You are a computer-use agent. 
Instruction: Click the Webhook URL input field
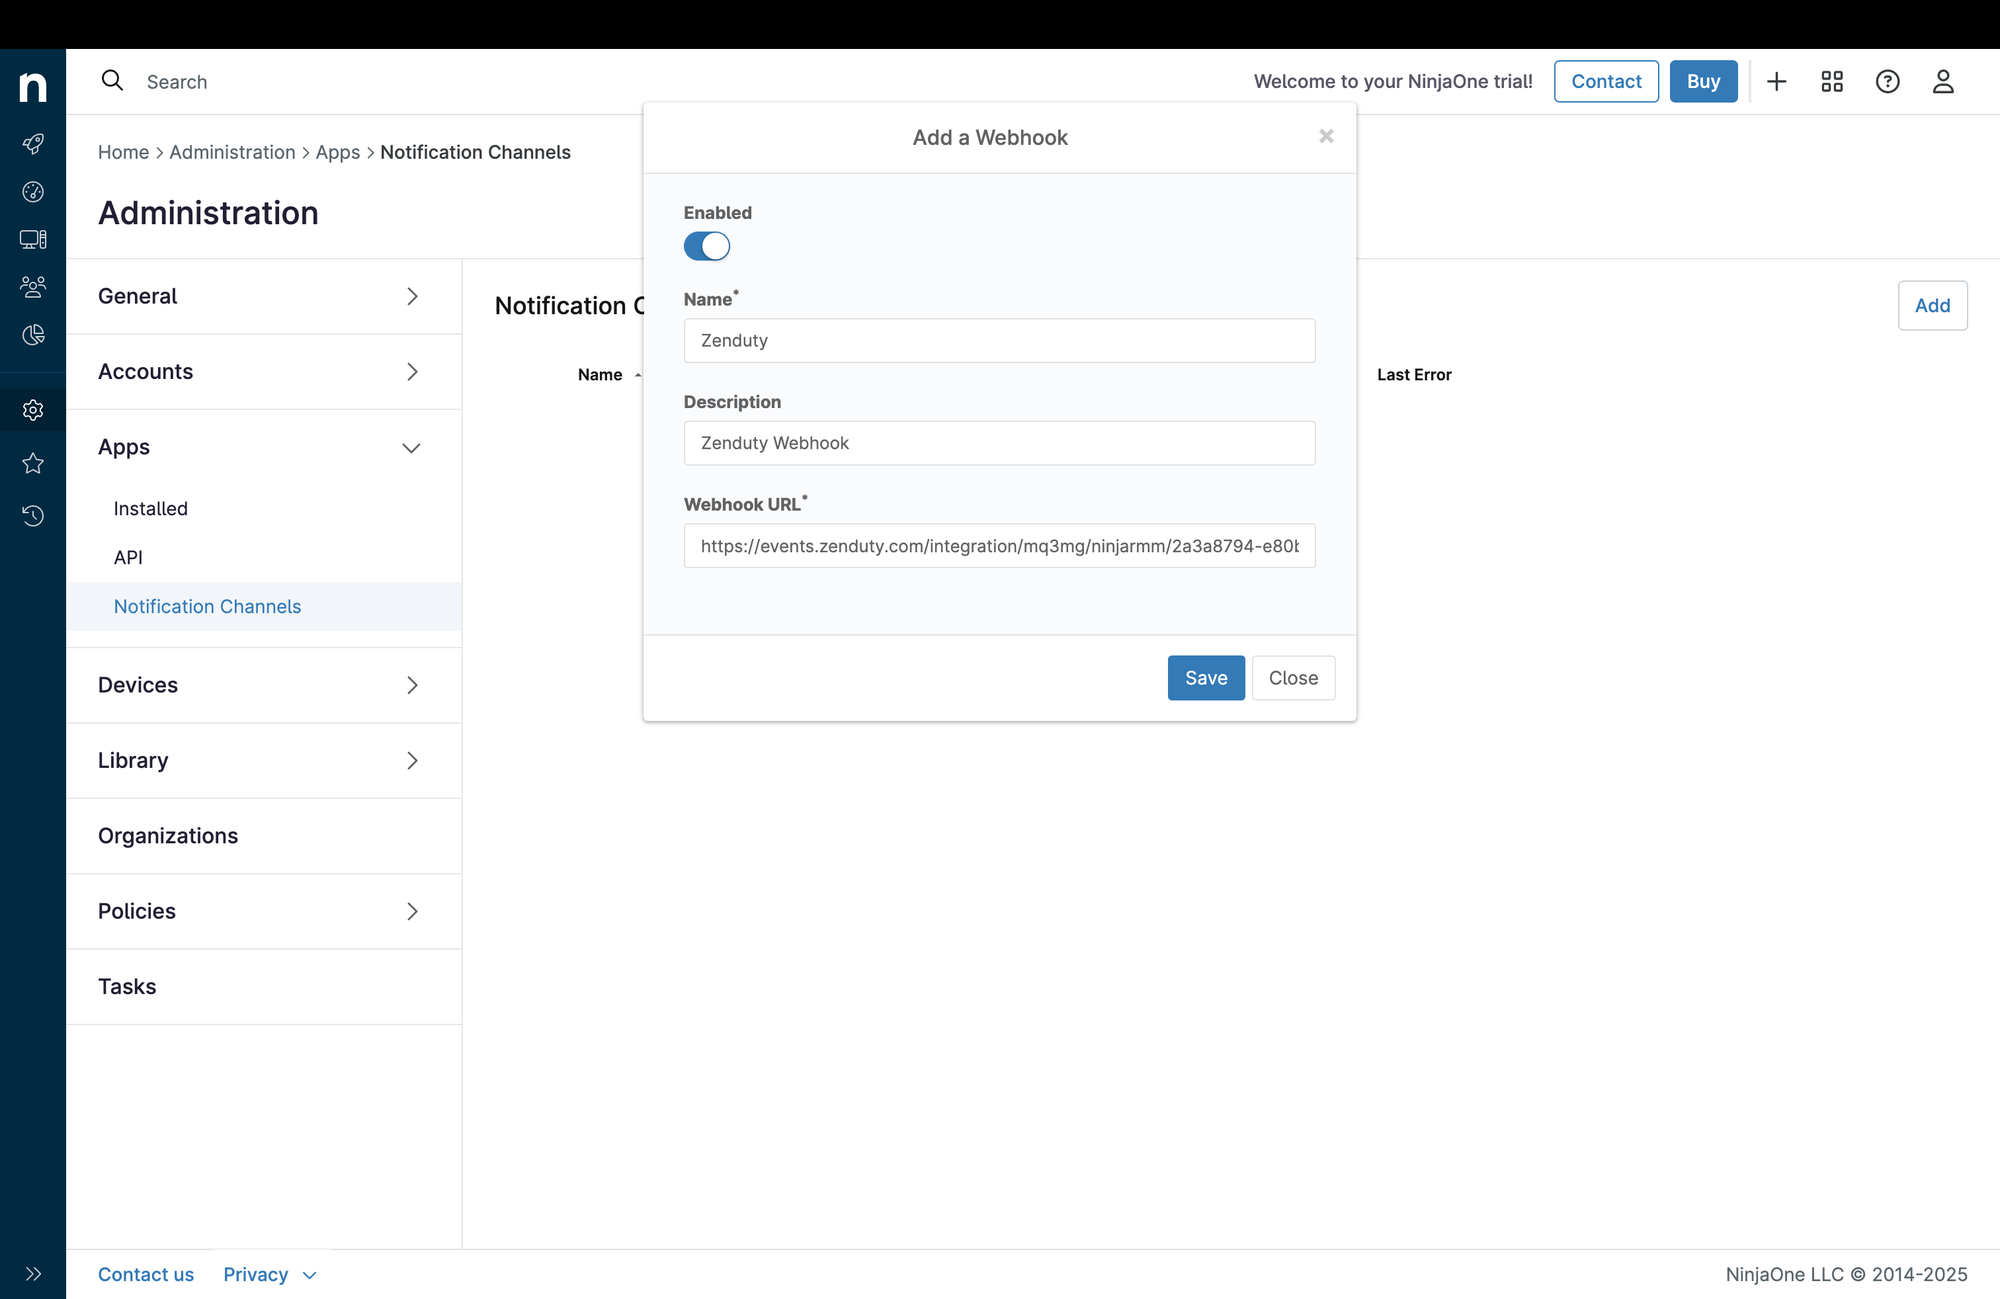pos(998,546)
